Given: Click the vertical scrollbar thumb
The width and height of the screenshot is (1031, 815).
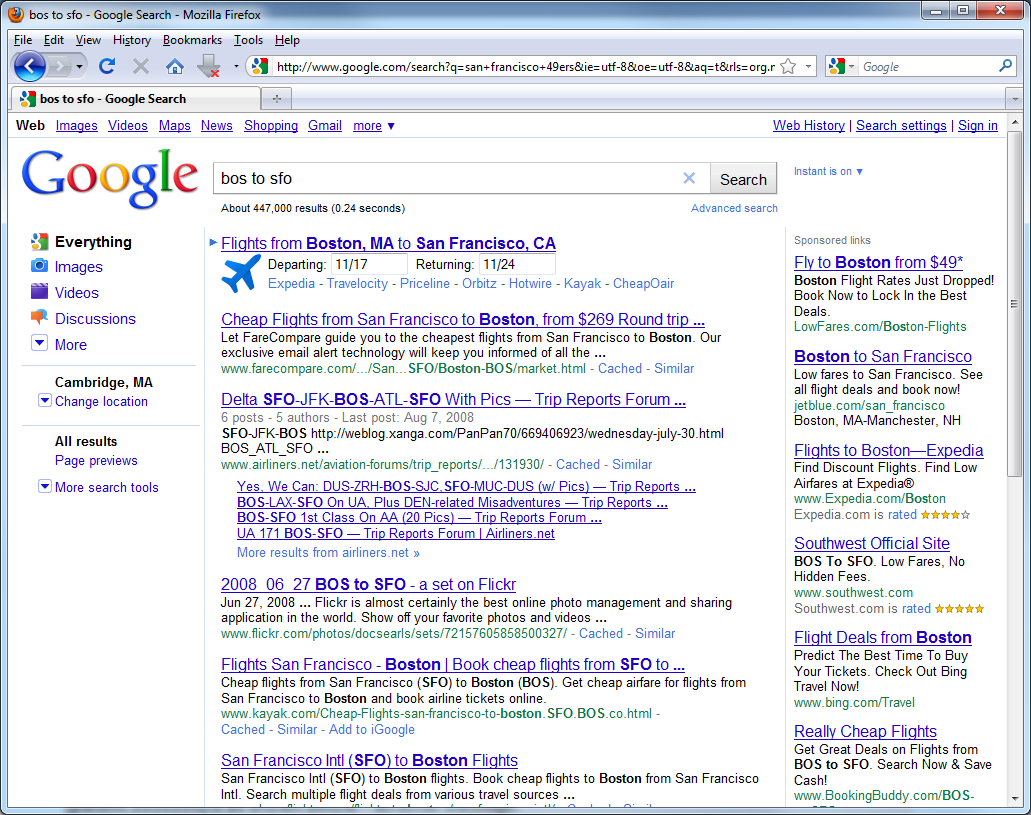Looking at the screenshot, I should 1015,303.
